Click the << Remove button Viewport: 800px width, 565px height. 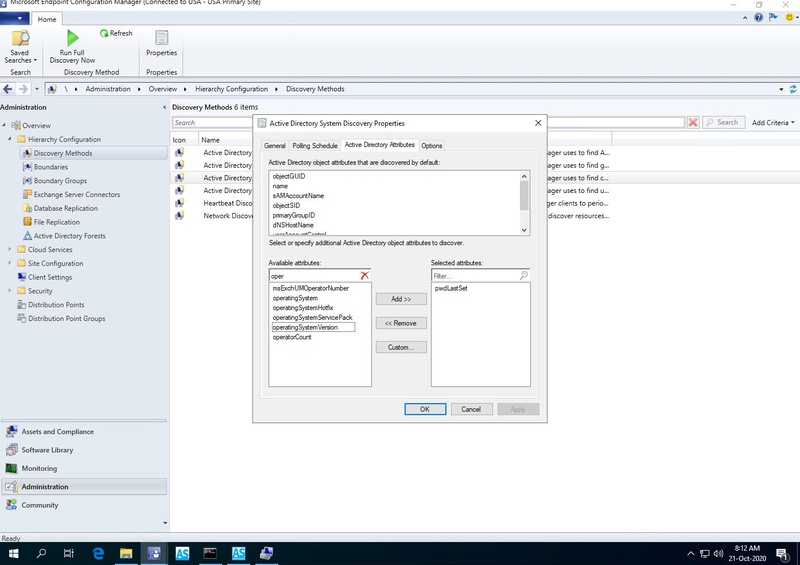pos(401,323)
